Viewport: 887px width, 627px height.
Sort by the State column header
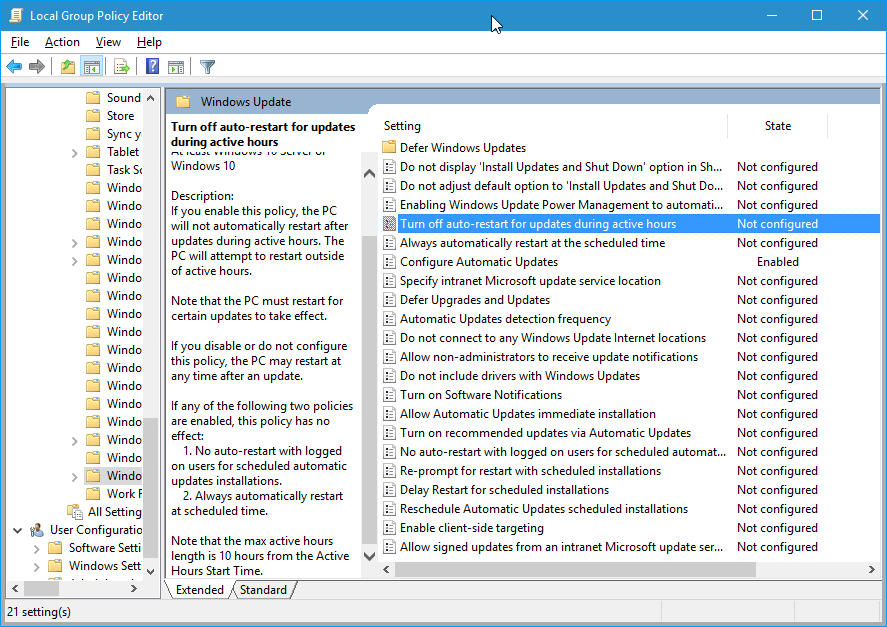pos(778,126)
